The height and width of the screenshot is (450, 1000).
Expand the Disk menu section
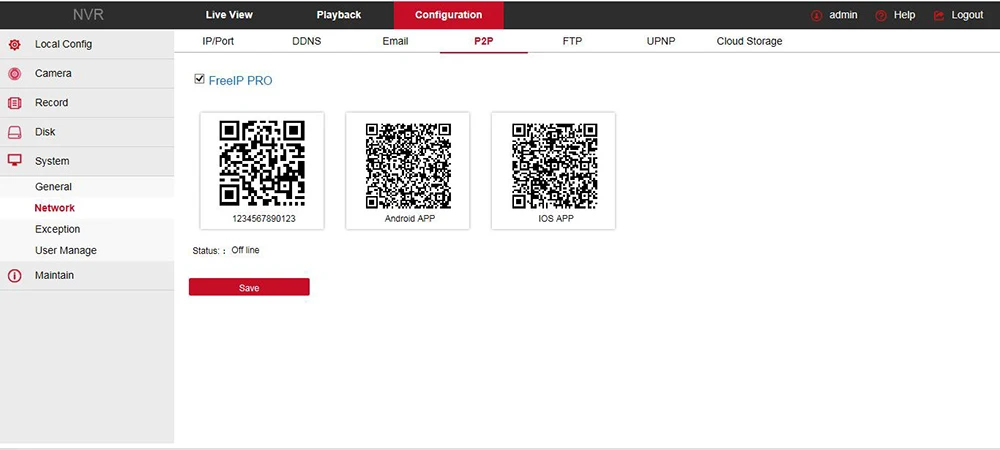pos(87,133)
